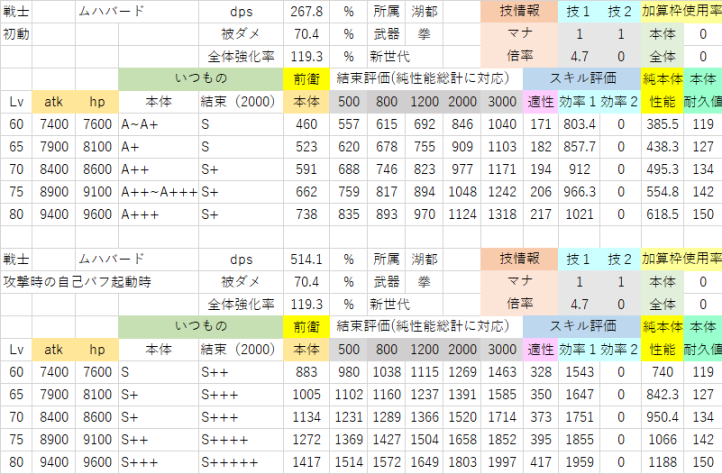Select the cell with value 1714
The width and height of the screenshot is (722, 474).
click(502, 417)
